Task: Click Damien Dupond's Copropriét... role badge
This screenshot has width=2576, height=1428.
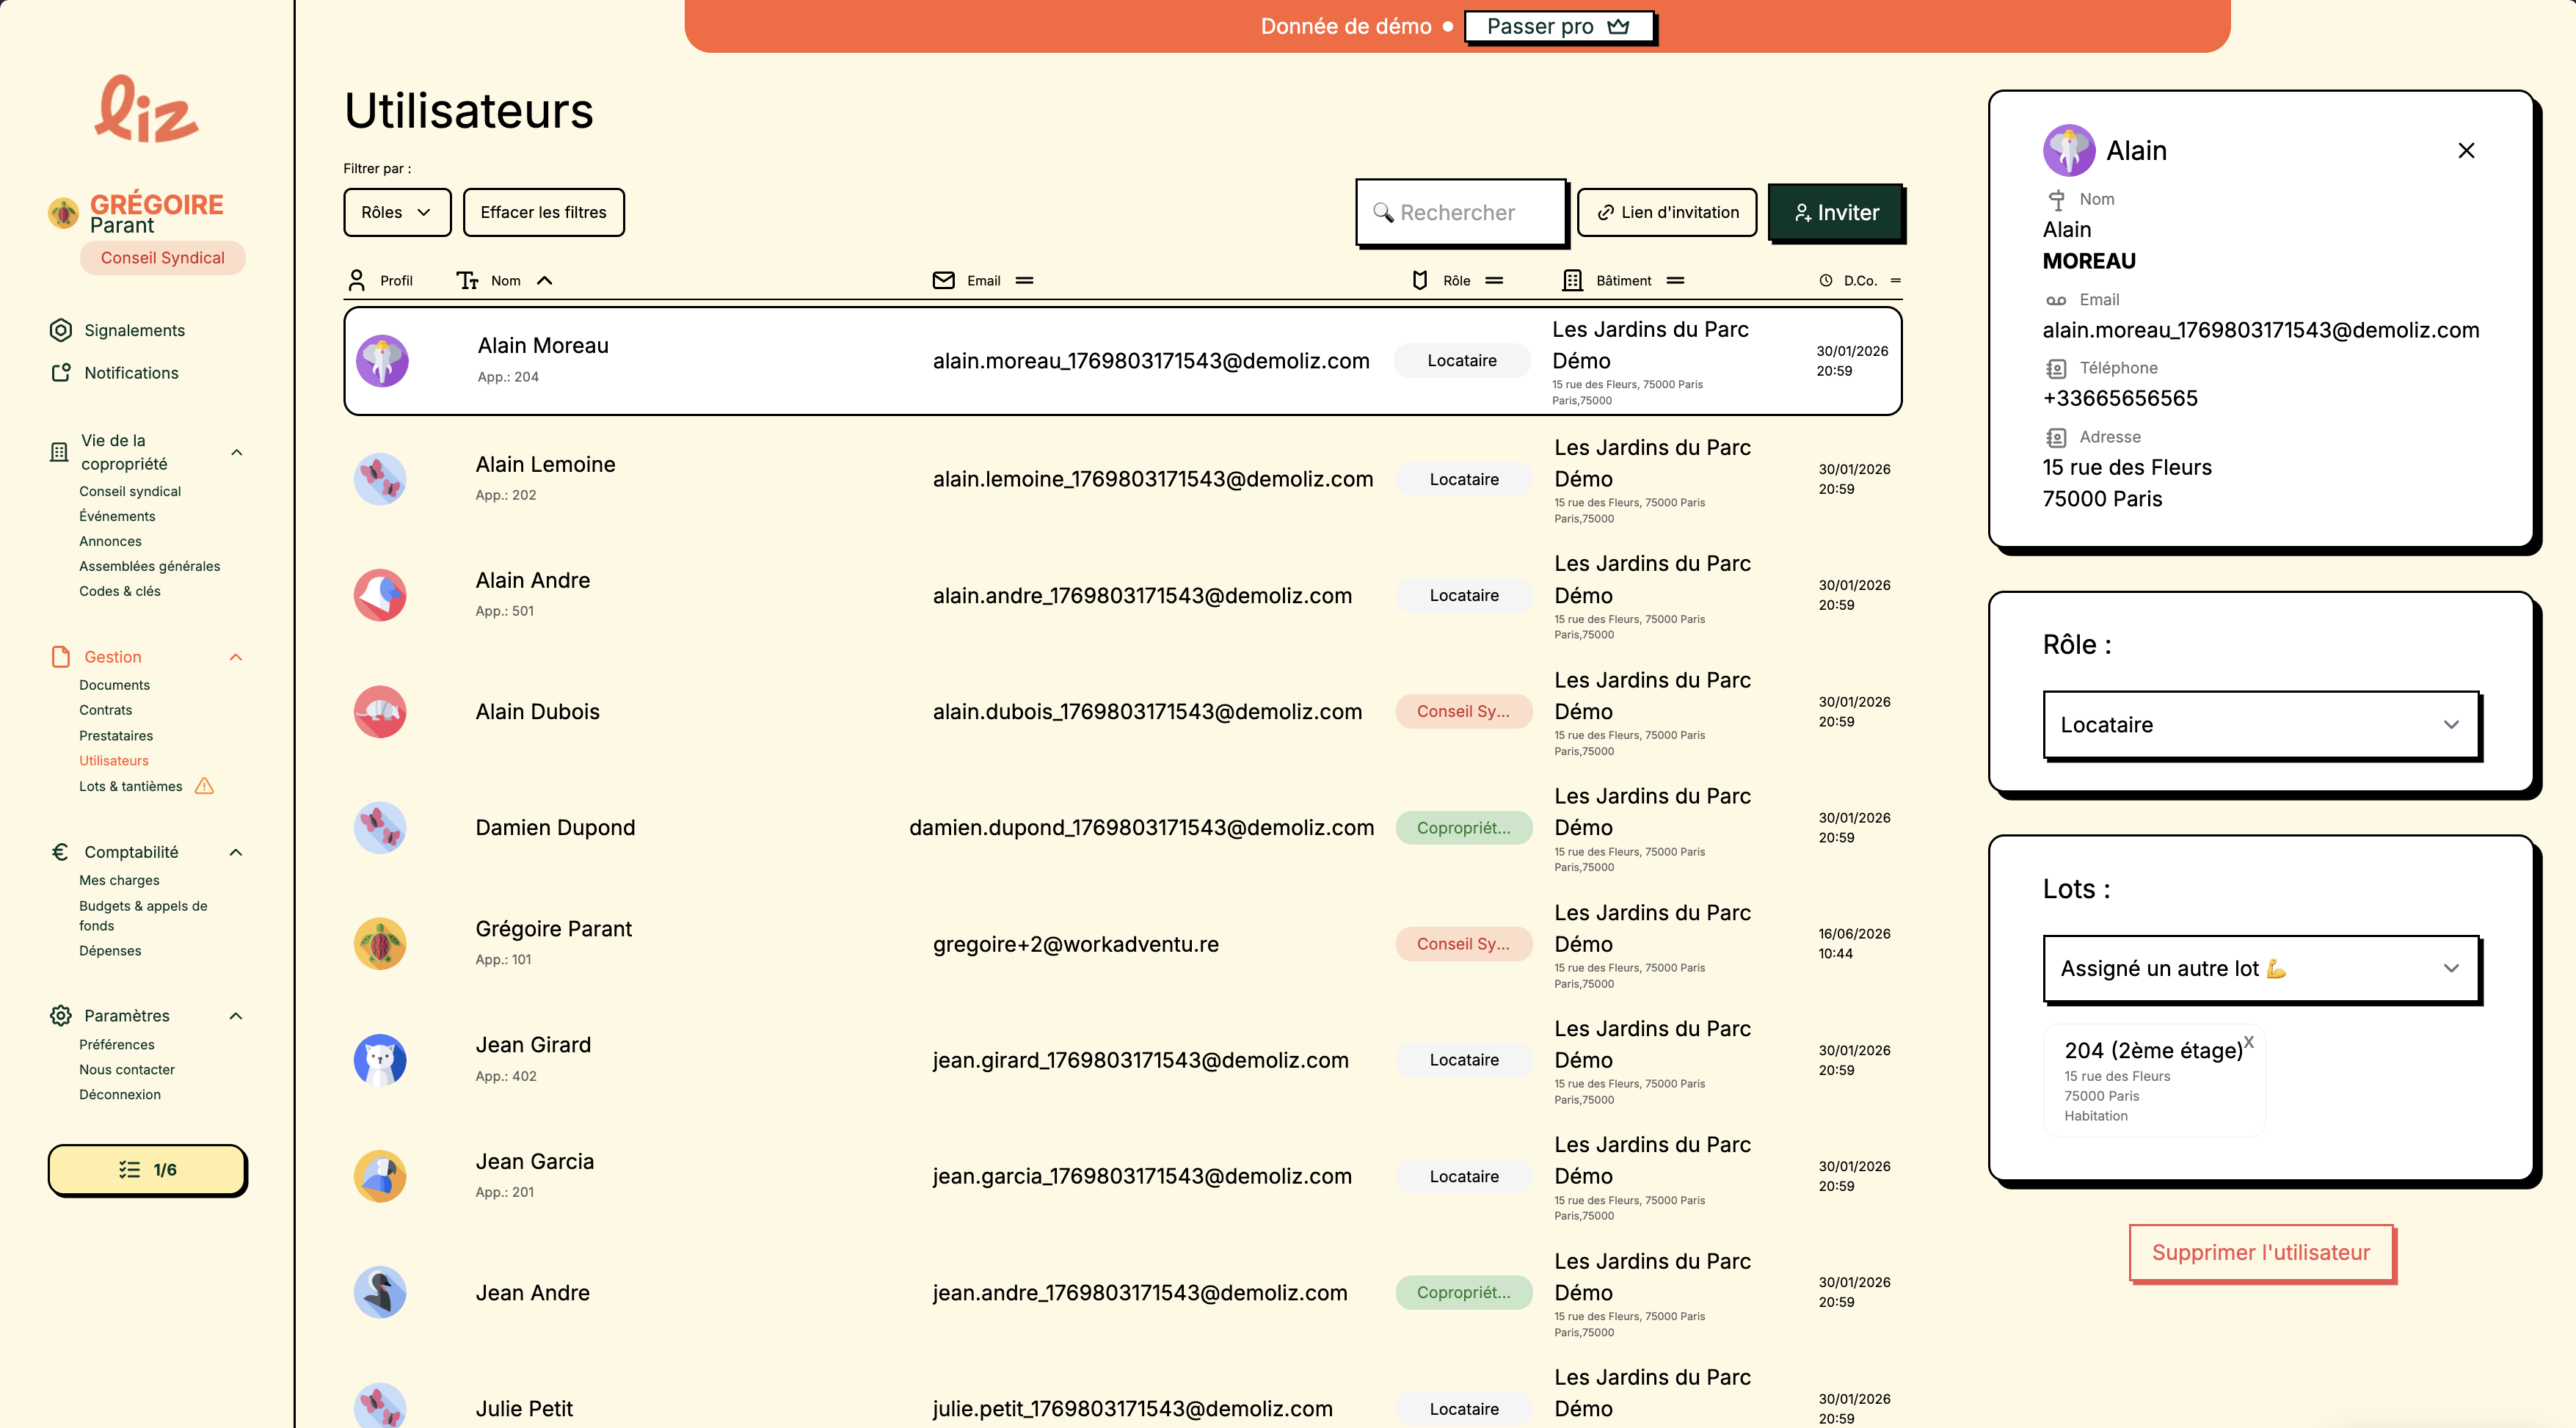Action: 1464,828
